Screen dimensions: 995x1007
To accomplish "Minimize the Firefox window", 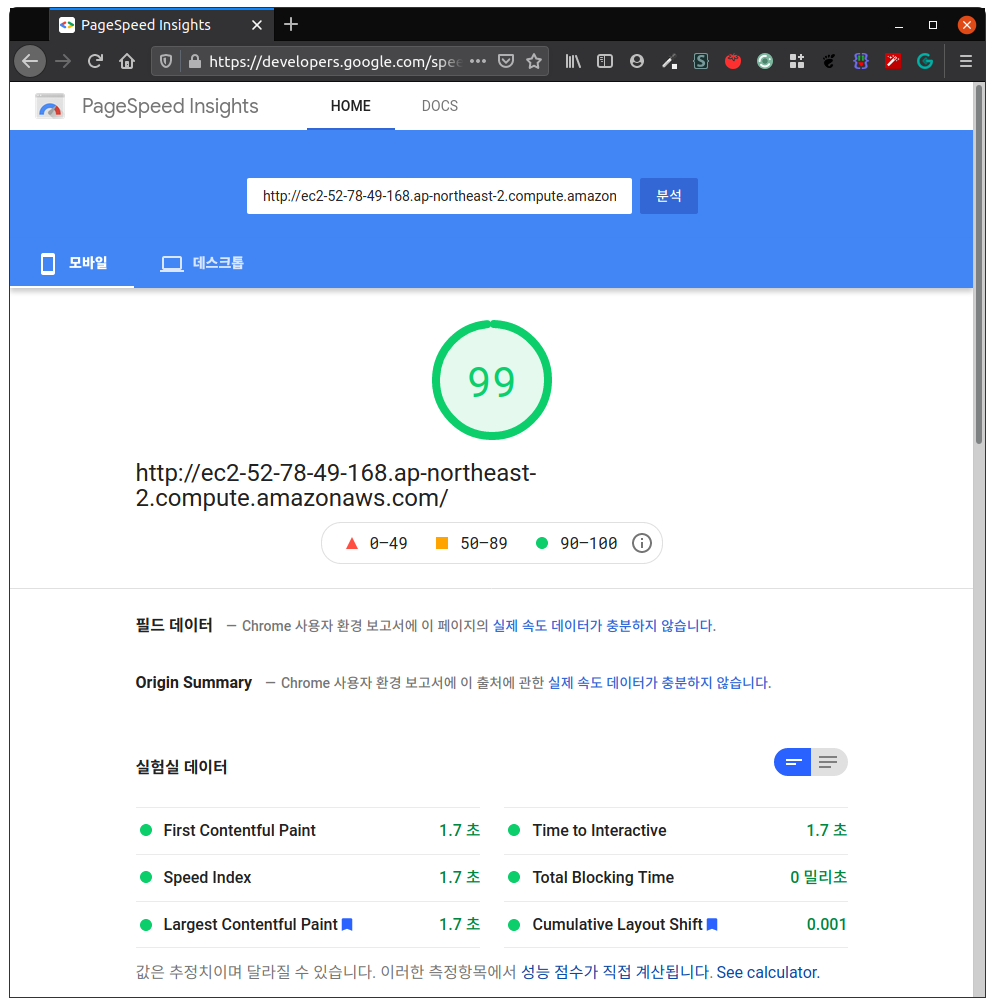I will coord(899,25).
